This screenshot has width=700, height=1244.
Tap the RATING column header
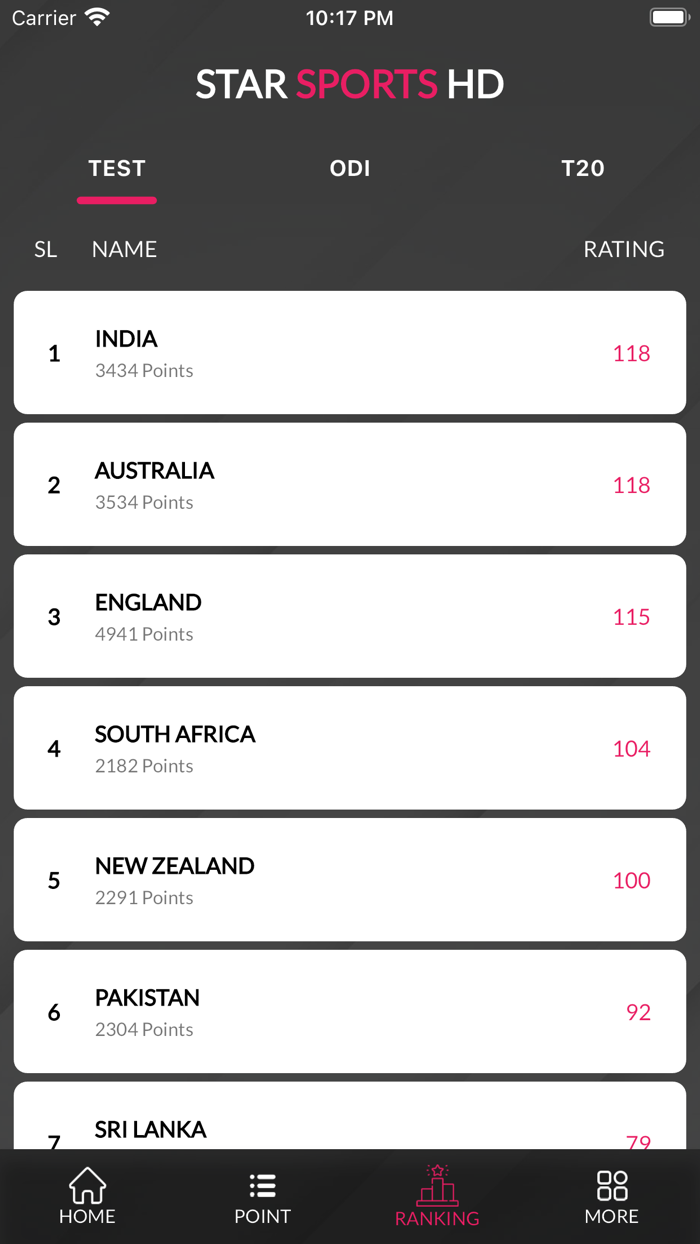coord(624,249)
